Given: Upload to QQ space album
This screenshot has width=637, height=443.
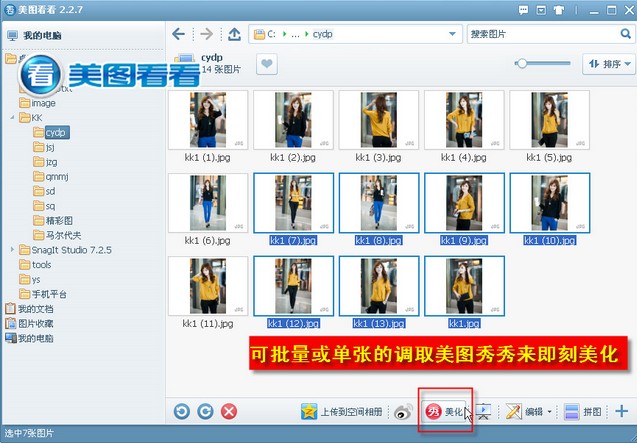Looking at the screenshot, I should pos(342,412).
